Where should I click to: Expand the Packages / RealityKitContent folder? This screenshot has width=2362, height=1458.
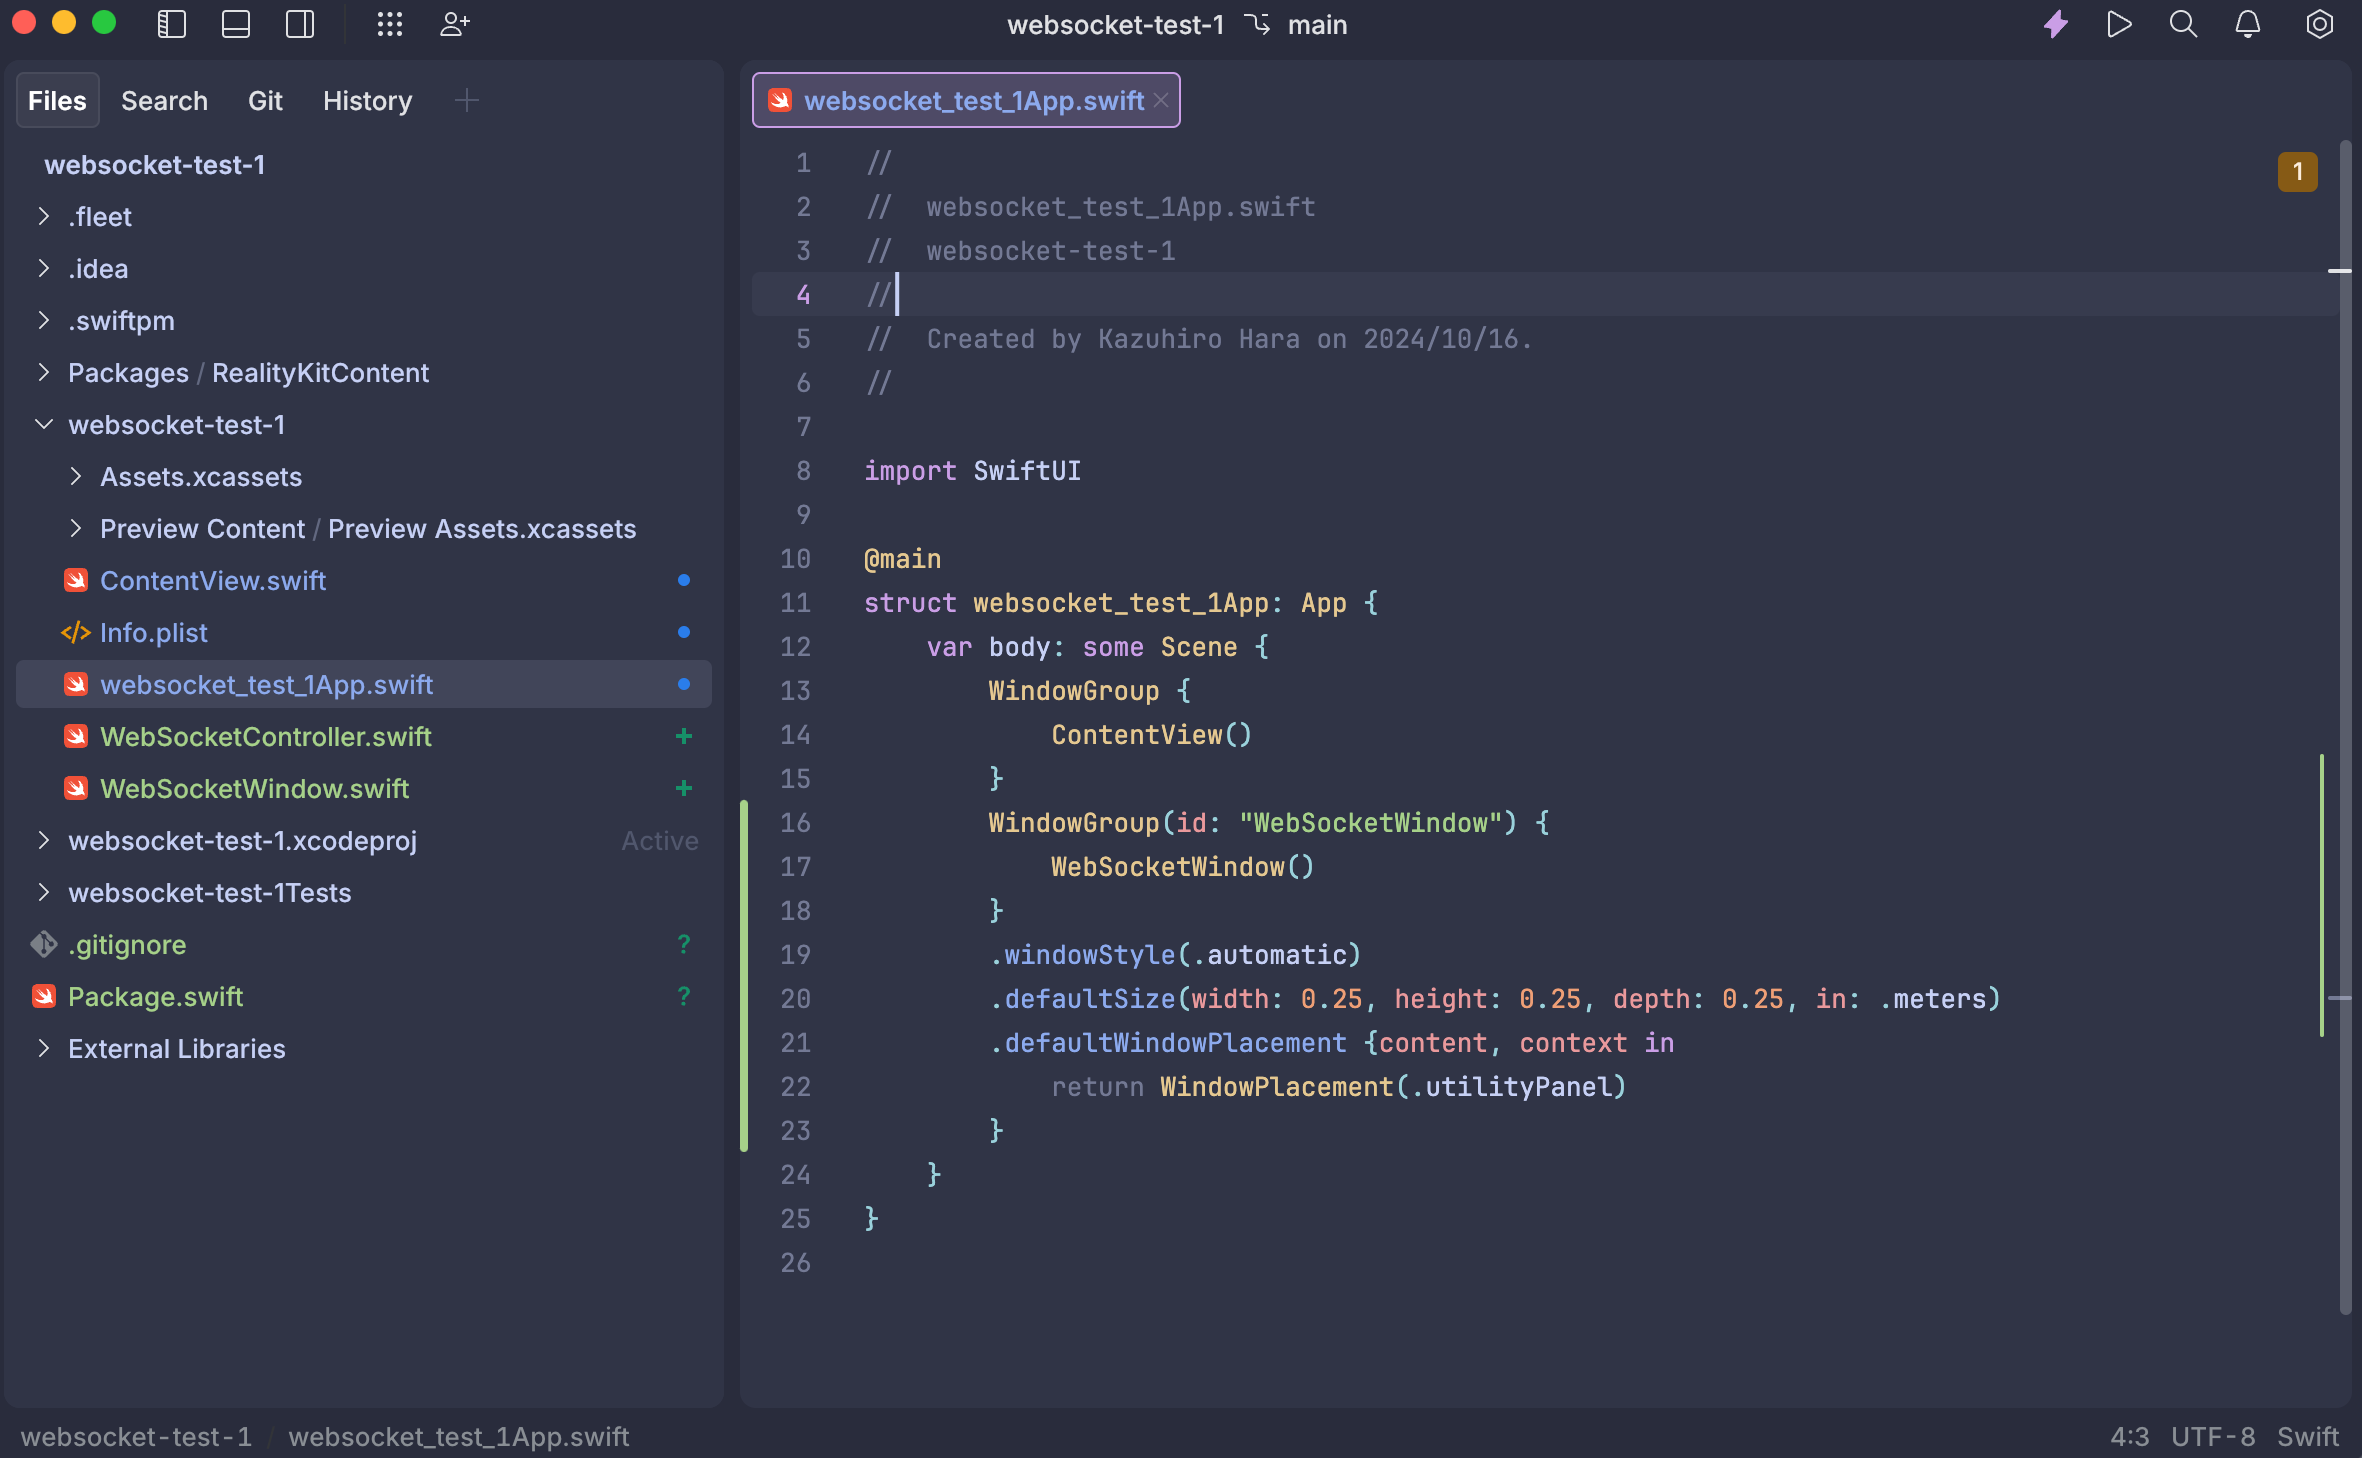tap(44, 372)
